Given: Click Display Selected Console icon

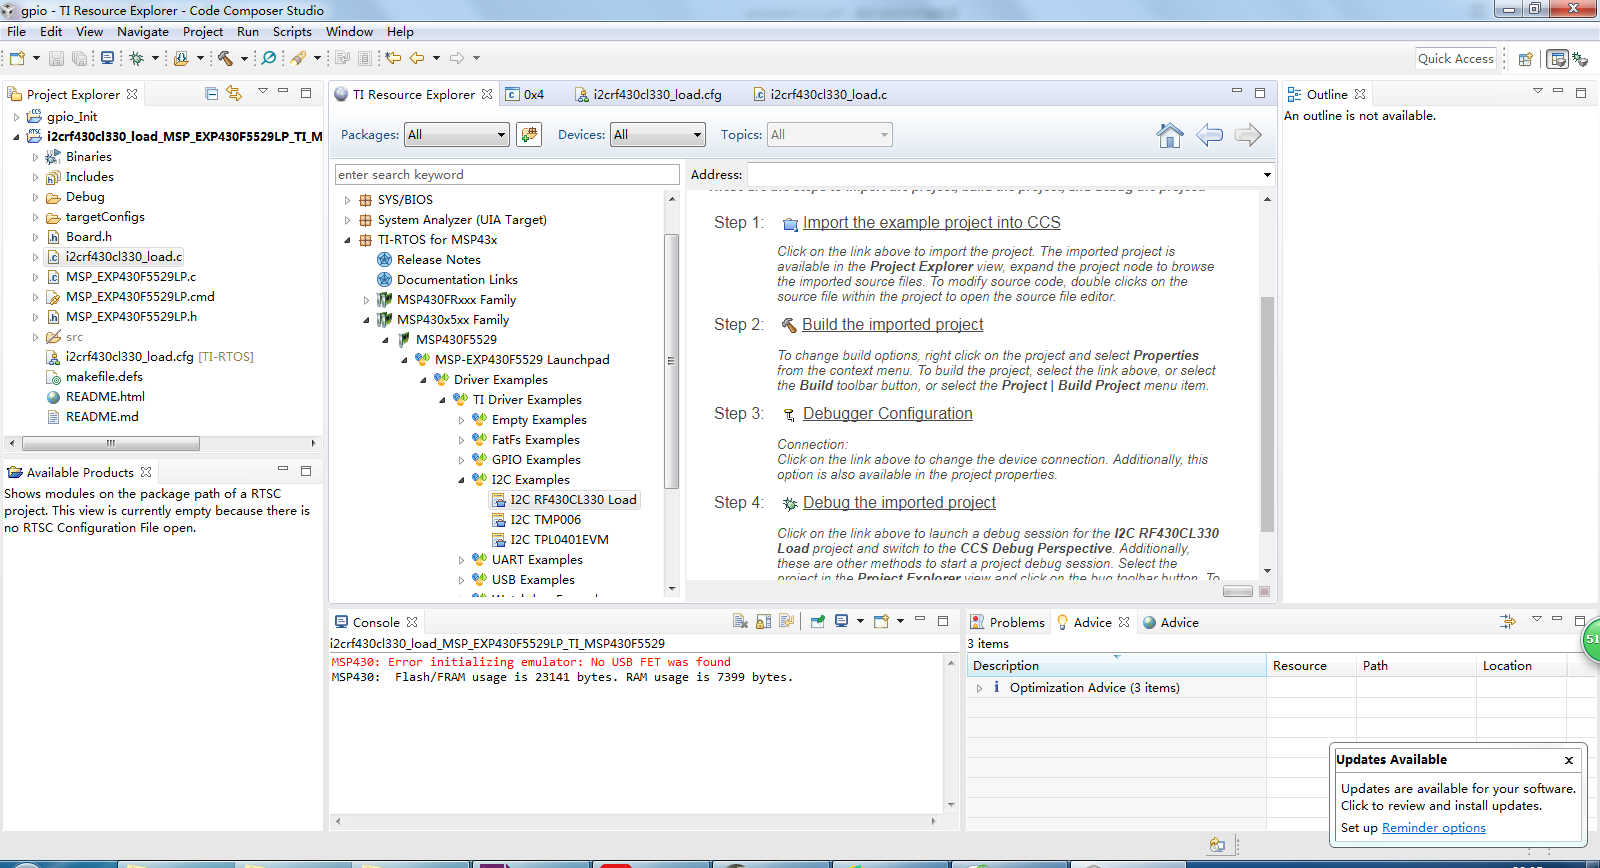Looking at the screenshot, I should (841, 621).
